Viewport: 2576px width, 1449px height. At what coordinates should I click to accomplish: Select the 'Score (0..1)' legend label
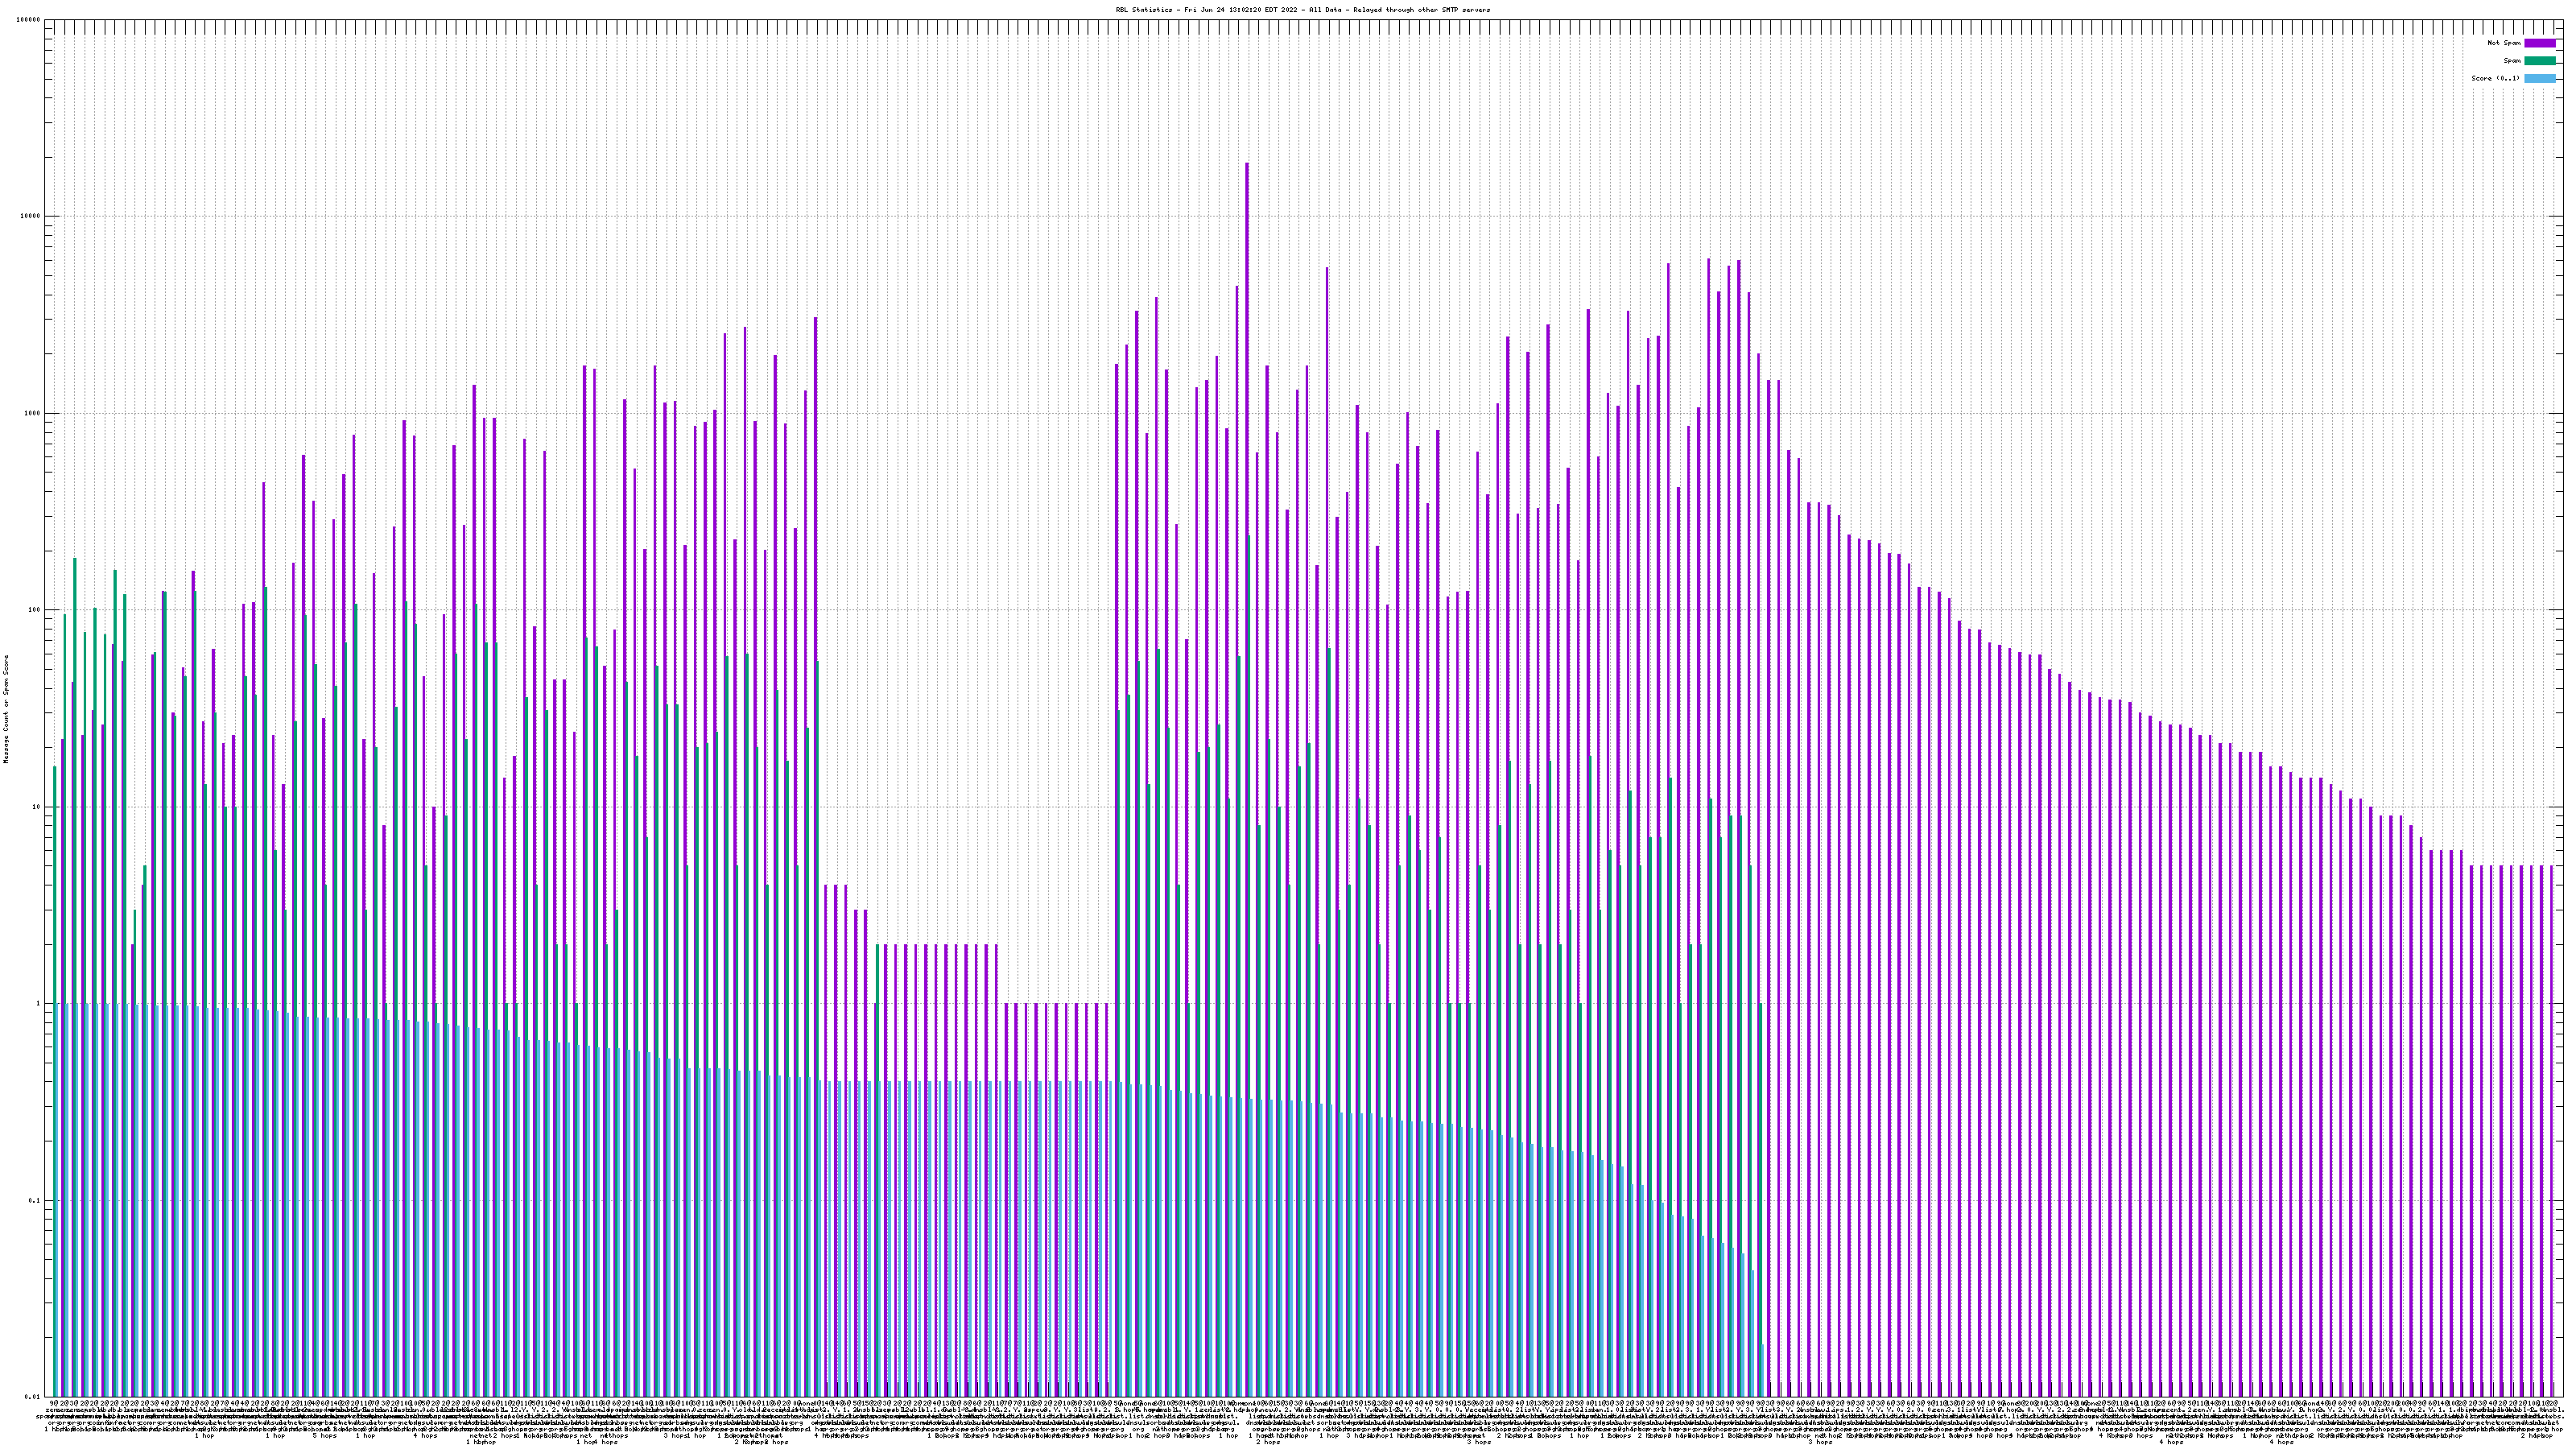tap(2495, 78)
